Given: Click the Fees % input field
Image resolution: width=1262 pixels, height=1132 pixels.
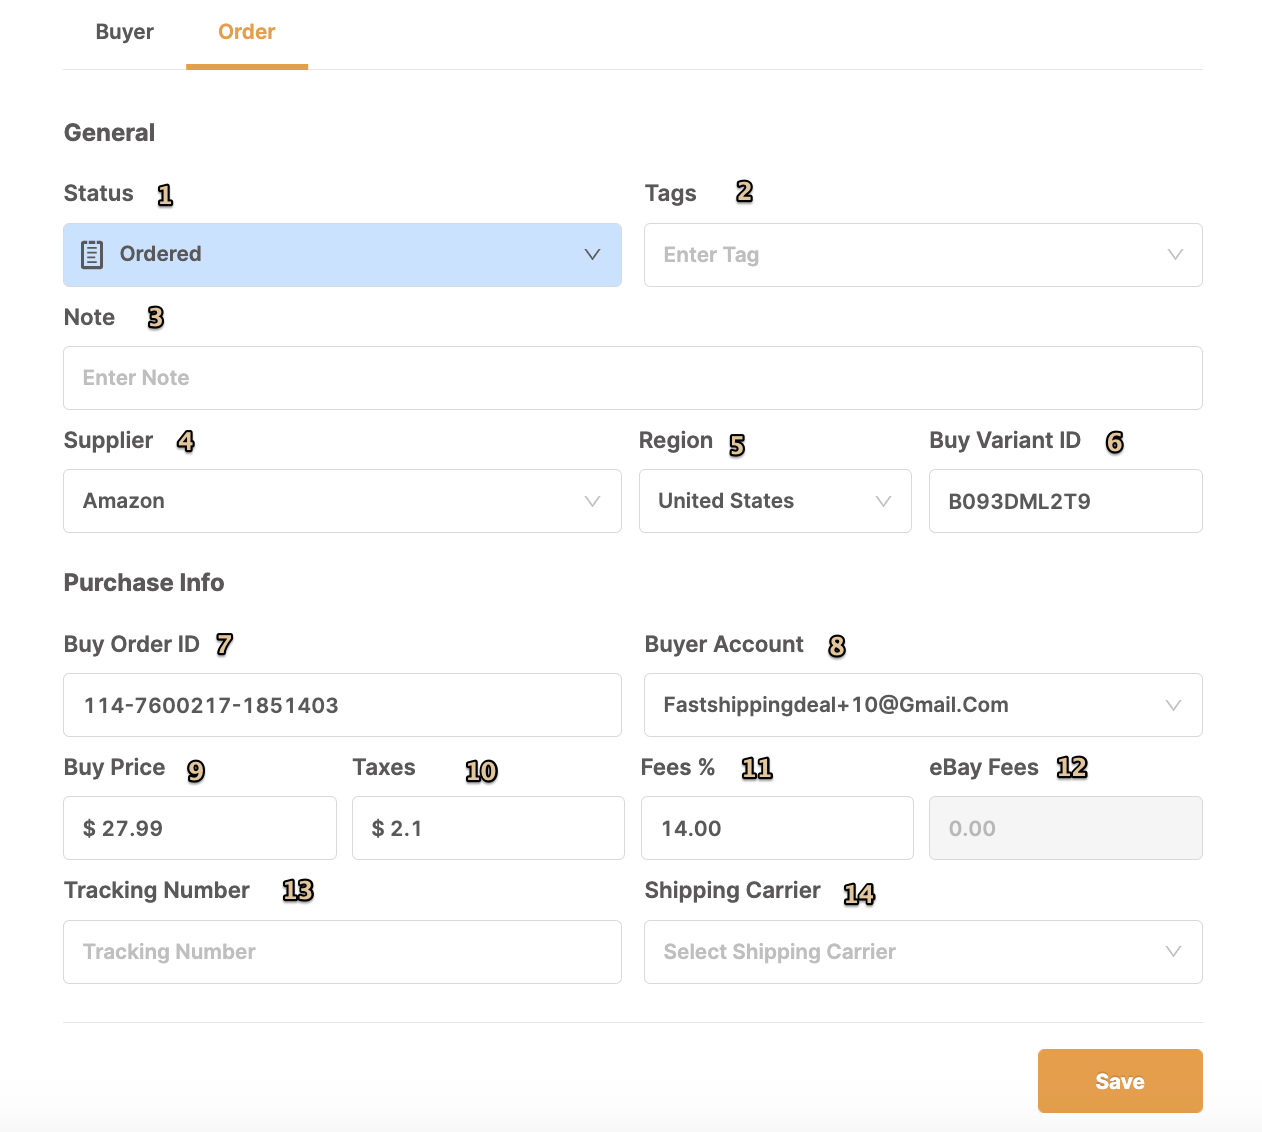Looking at the screenshot, I should [x=777, y=828].
